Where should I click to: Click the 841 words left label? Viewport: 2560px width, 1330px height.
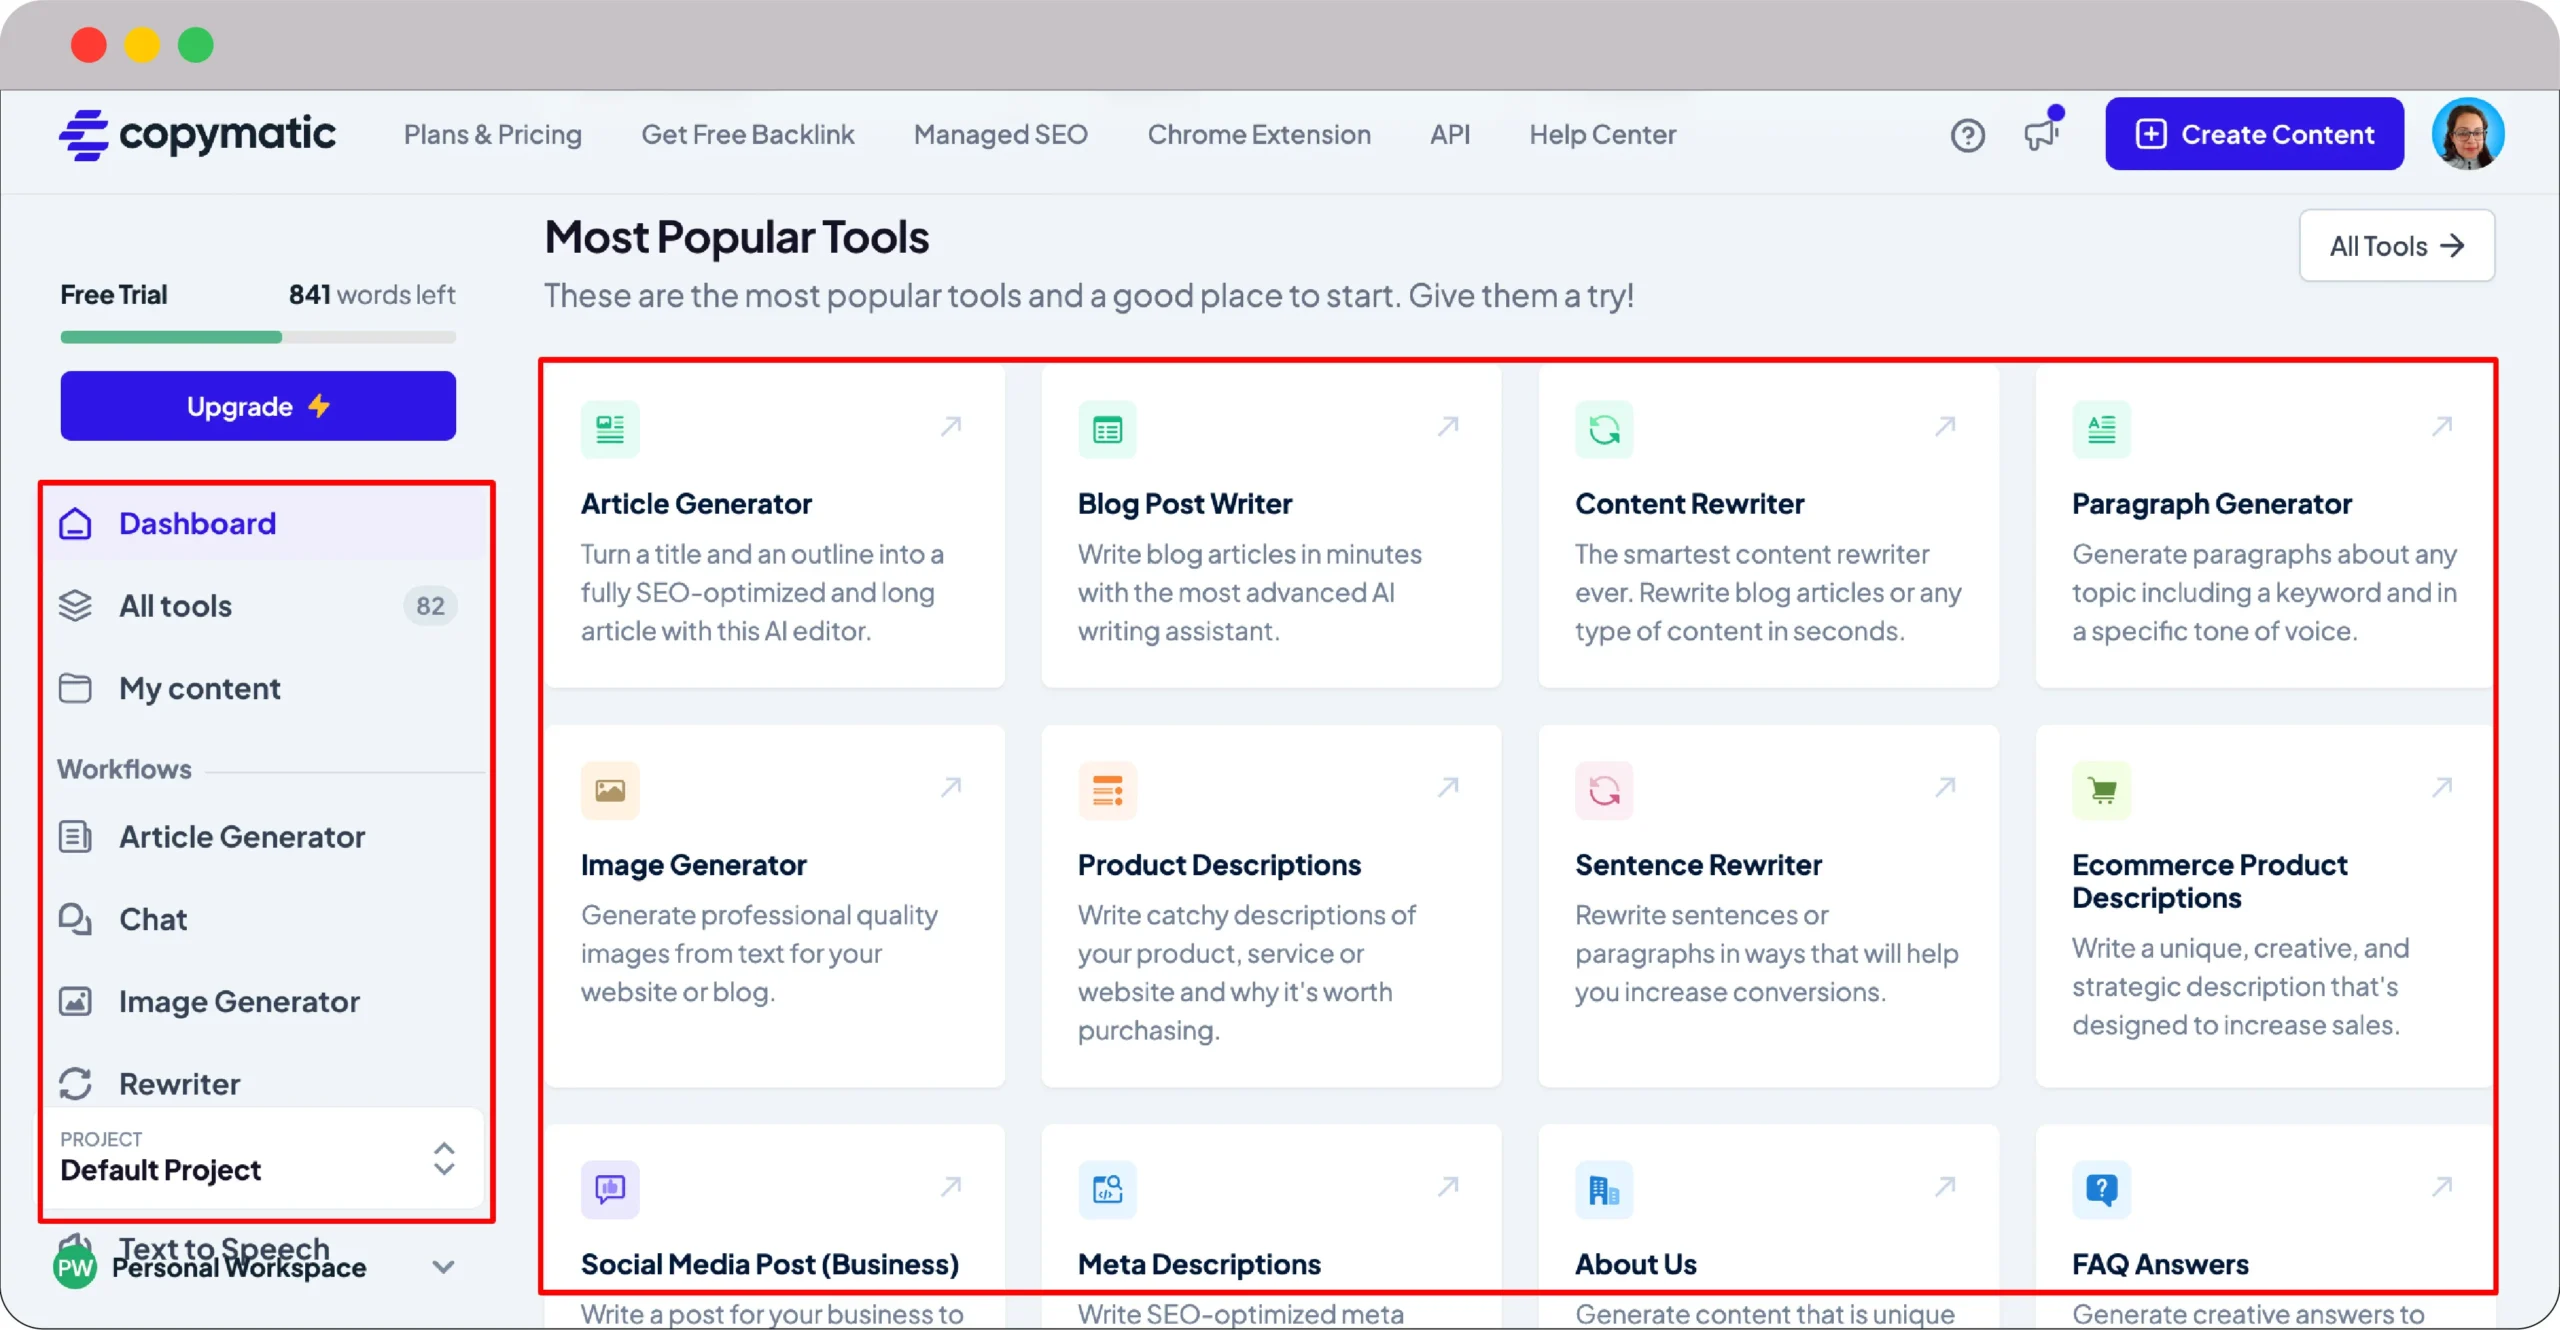coord(371,295)
